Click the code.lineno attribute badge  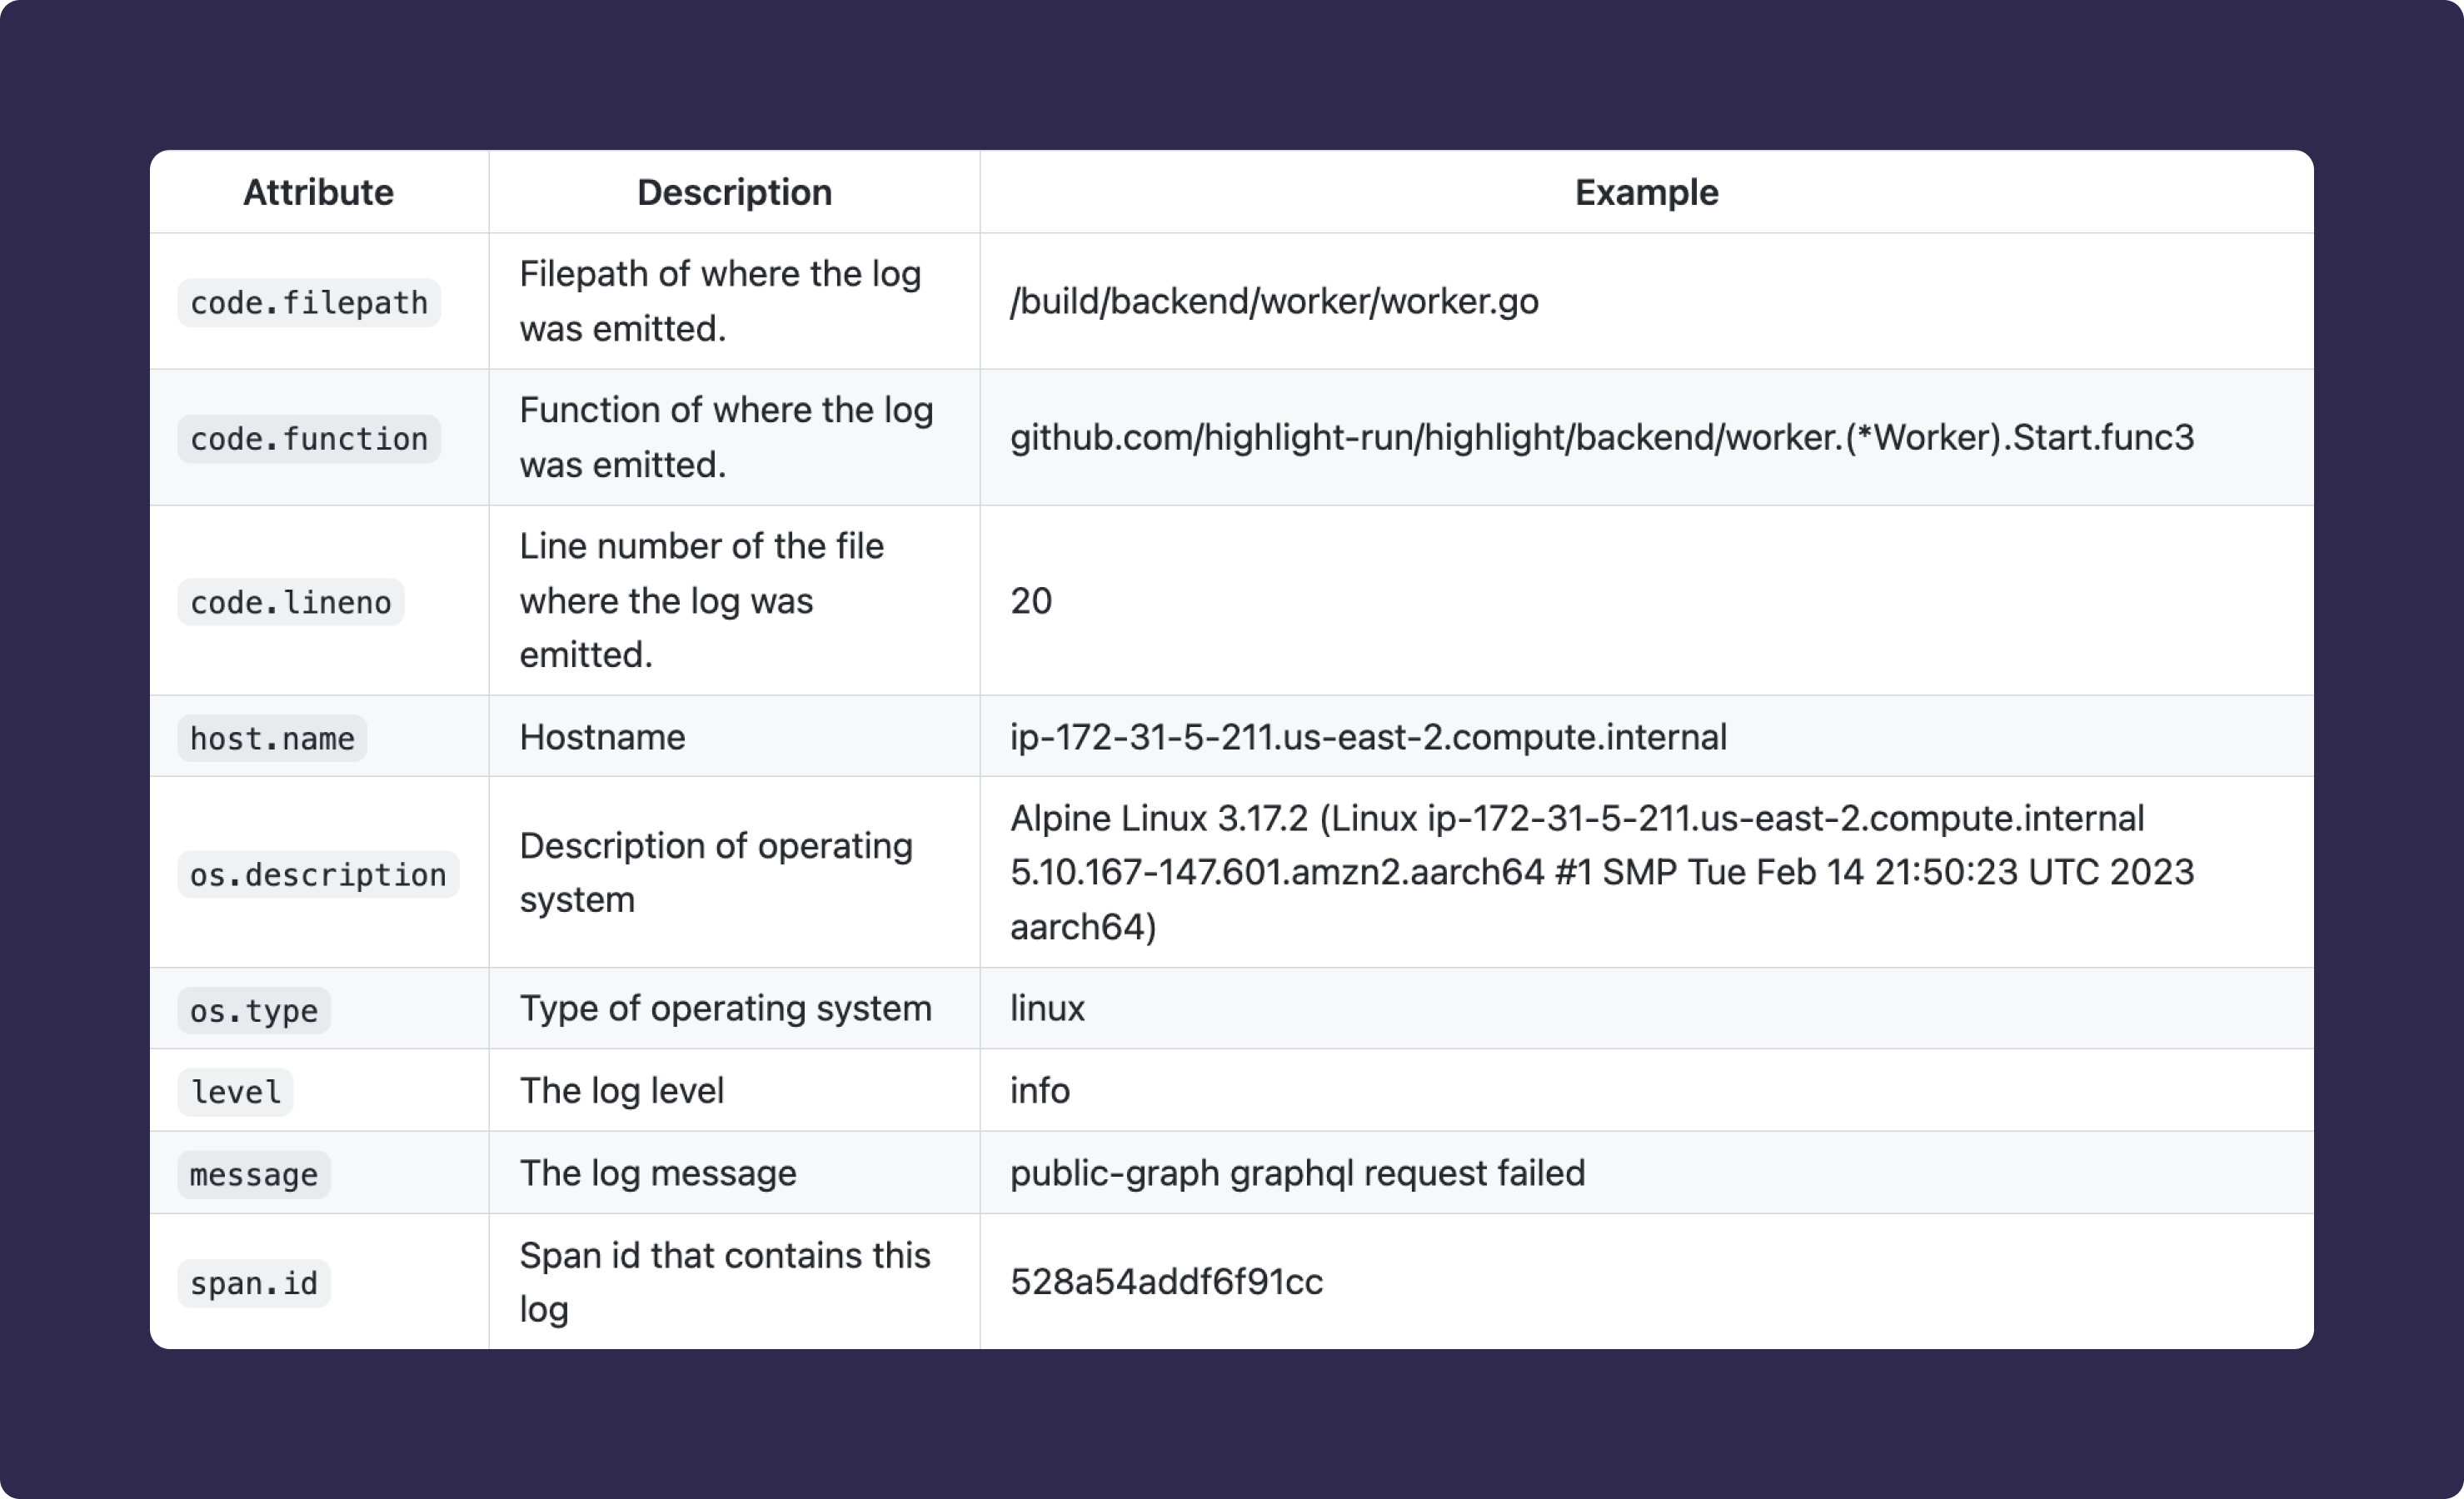pyautogui.click(x=290, y=602)
